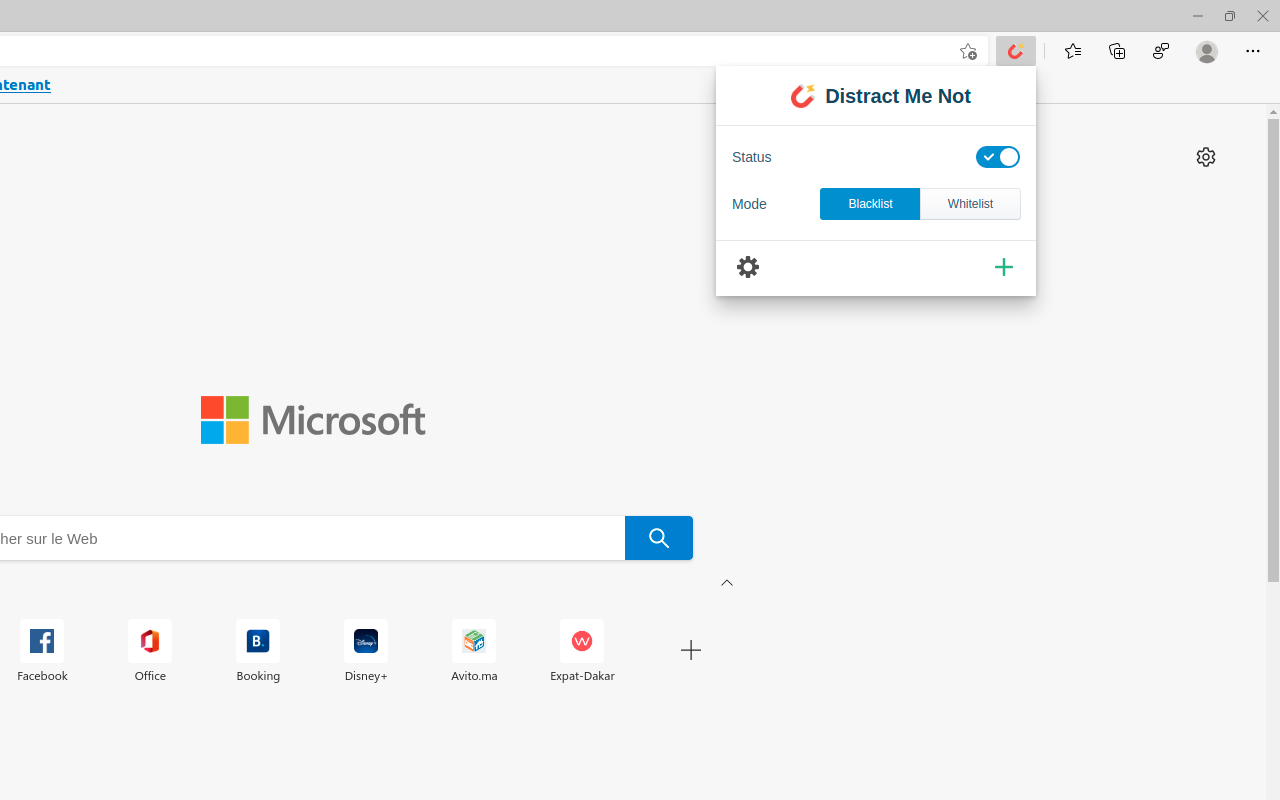This screenshot has height=800, width=1280.
Task: Add this page to favorites
Action: tap(967, 51)
